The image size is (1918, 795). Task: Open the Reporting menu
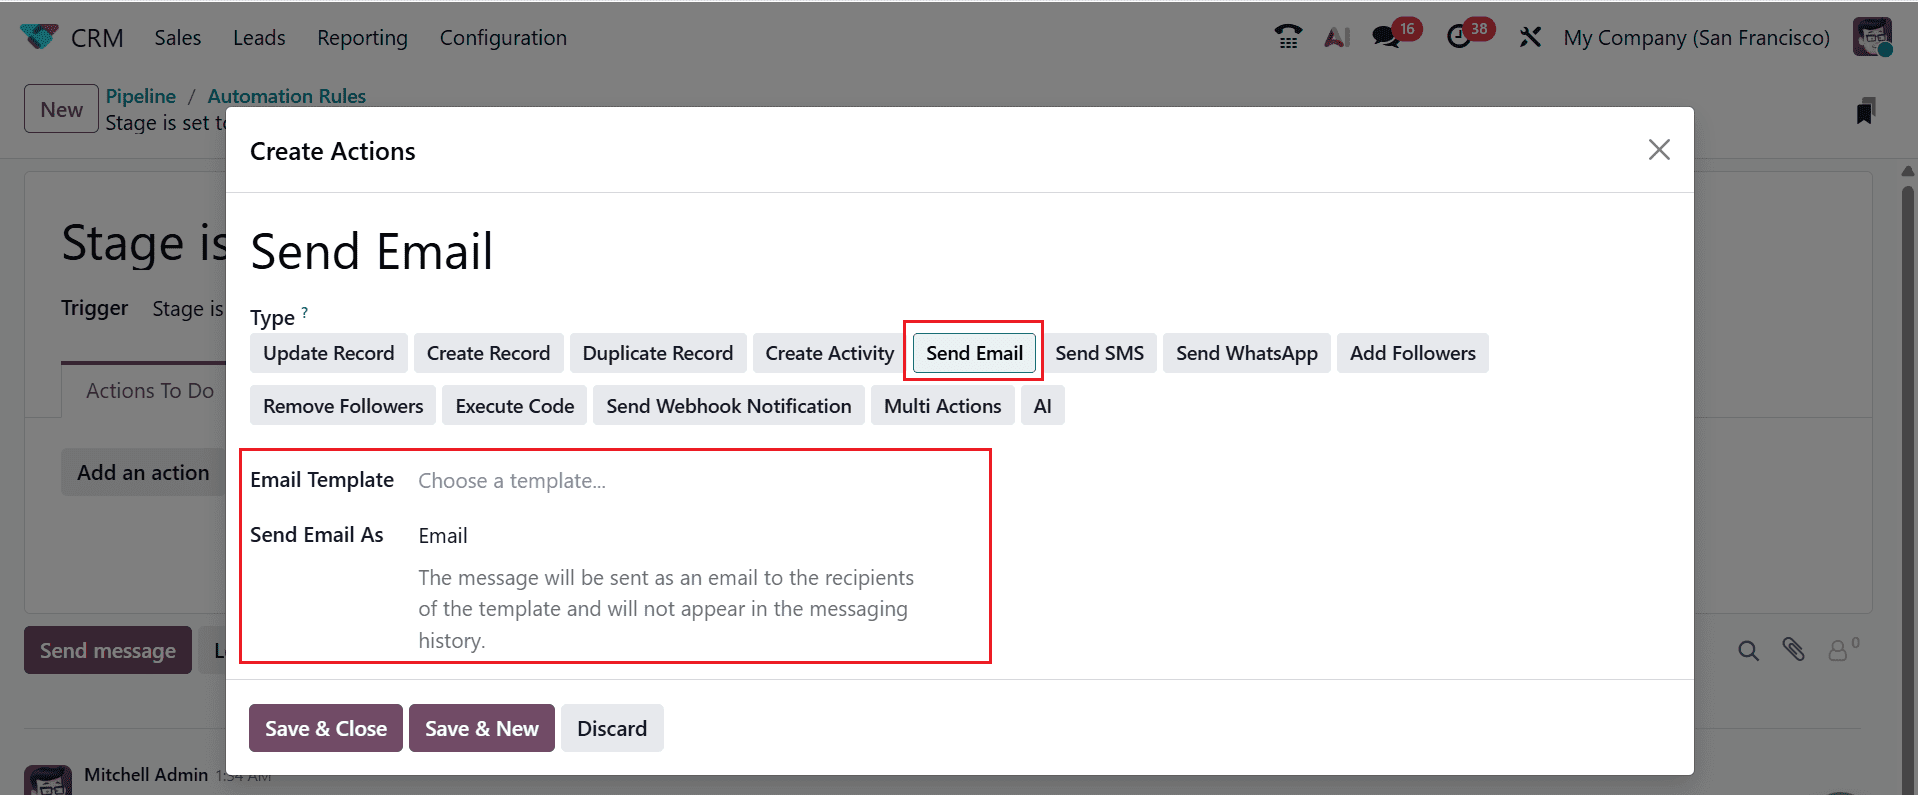pyautogui.click(x=363, y=37)
